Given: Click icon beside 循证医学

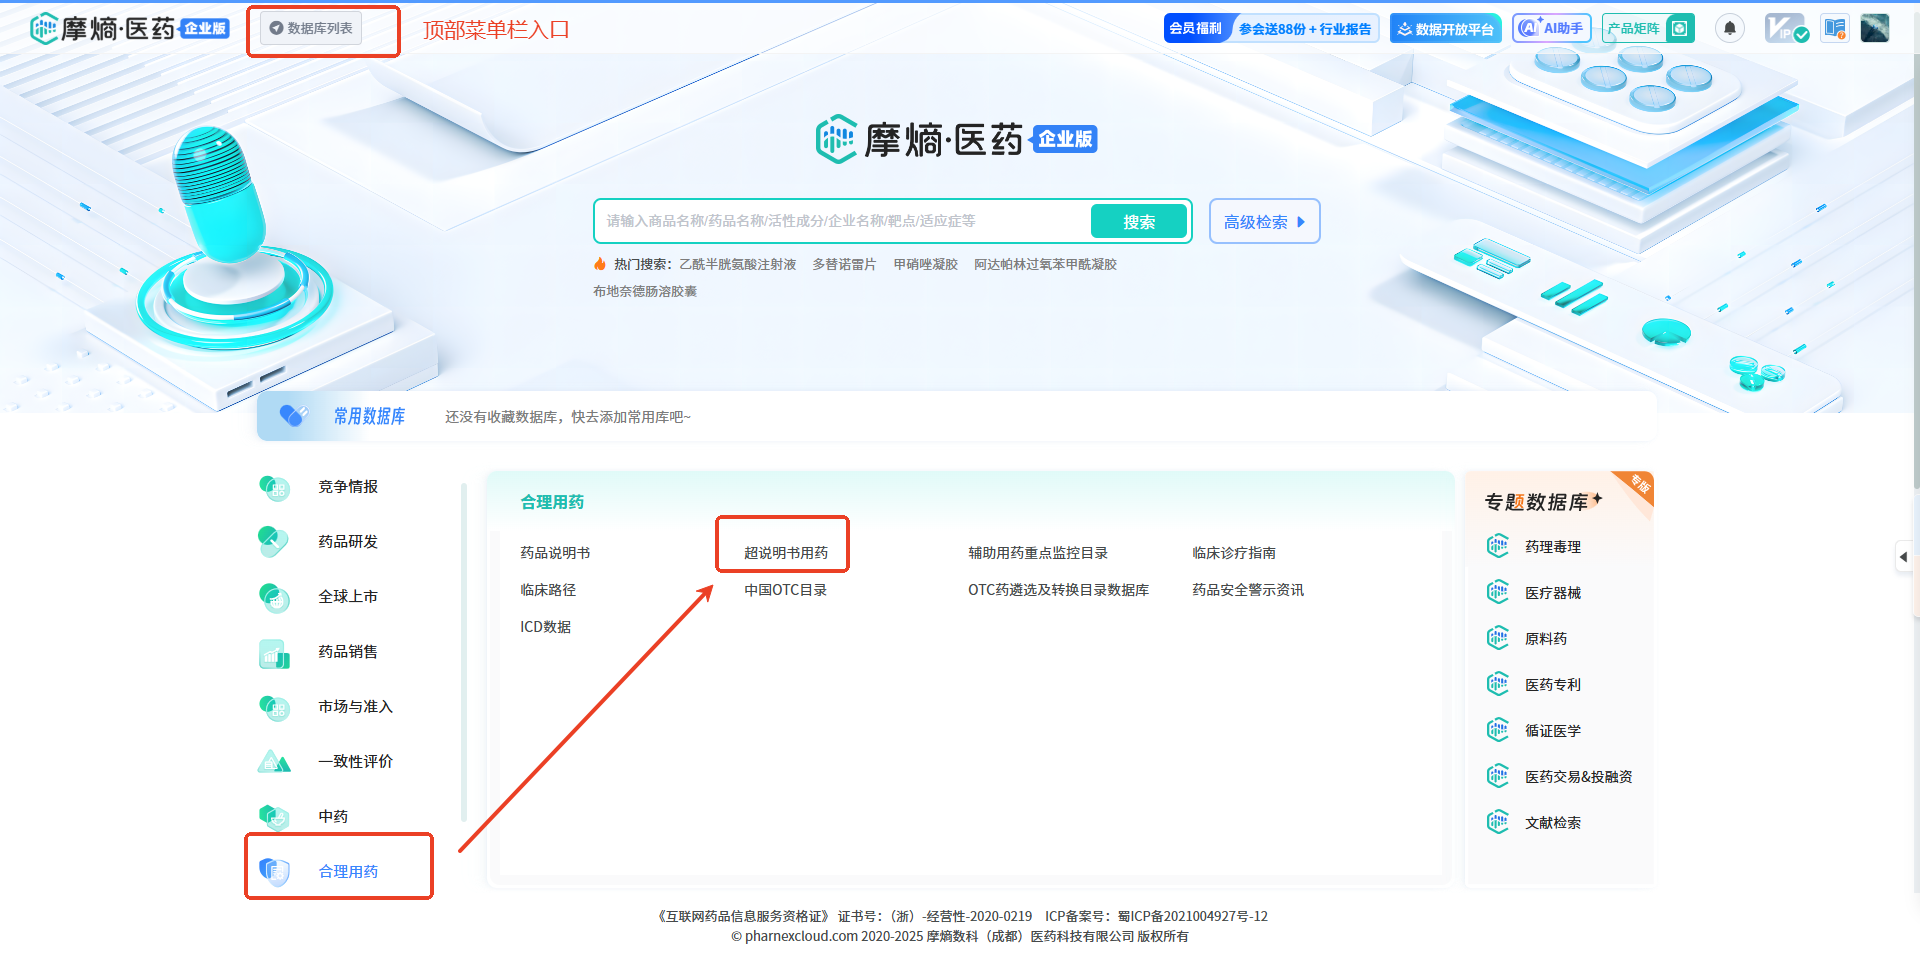Looking at the screenshot, I should [1497, 731].
